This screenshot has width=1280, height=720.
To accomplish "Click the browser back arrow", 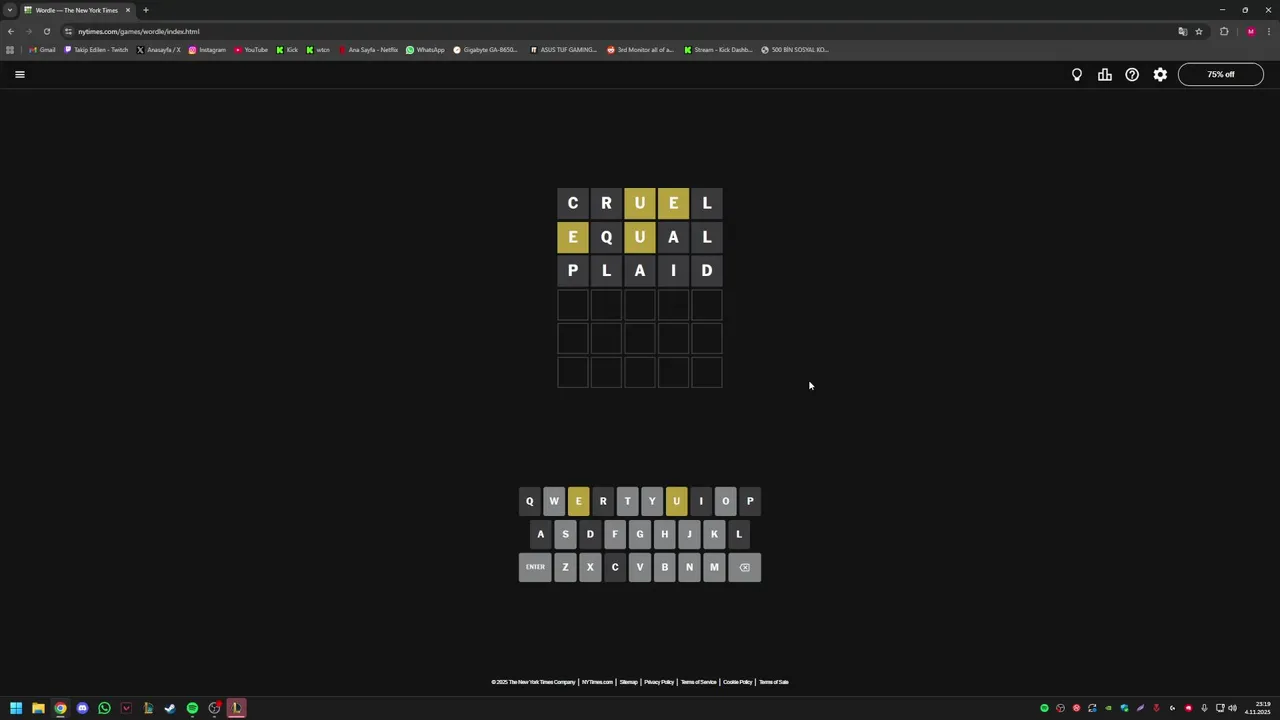I will pyautogui.click(x=11, y=31).
